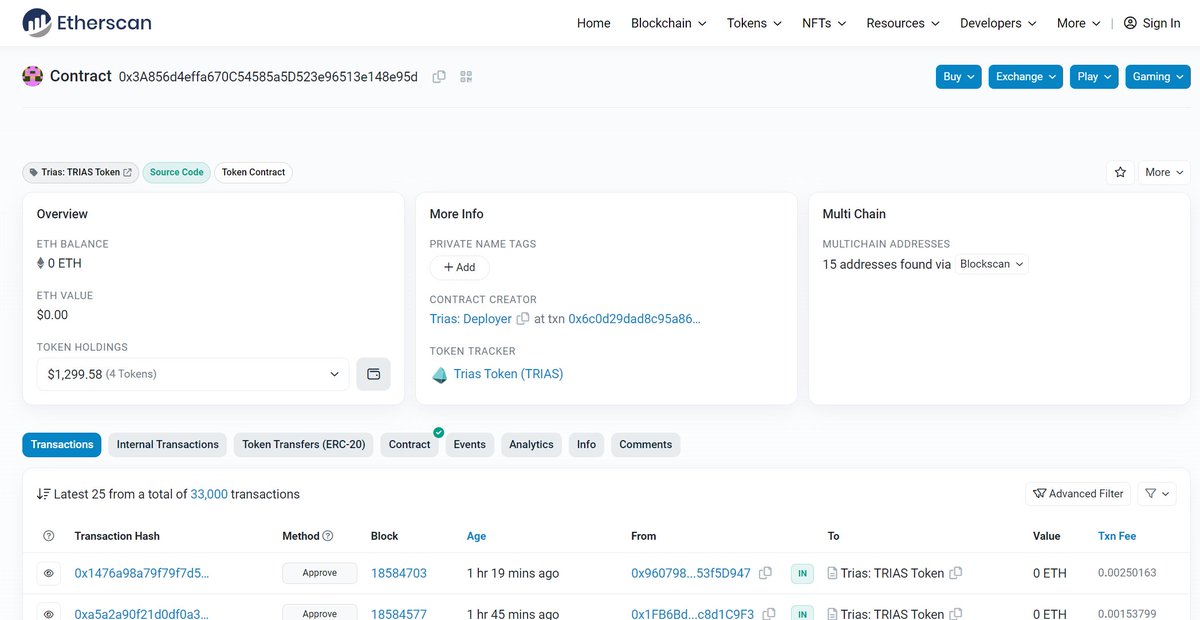Add a private name tag
Screen dimensions: 1200x620
pyautogui.click(x=460, y=267)
